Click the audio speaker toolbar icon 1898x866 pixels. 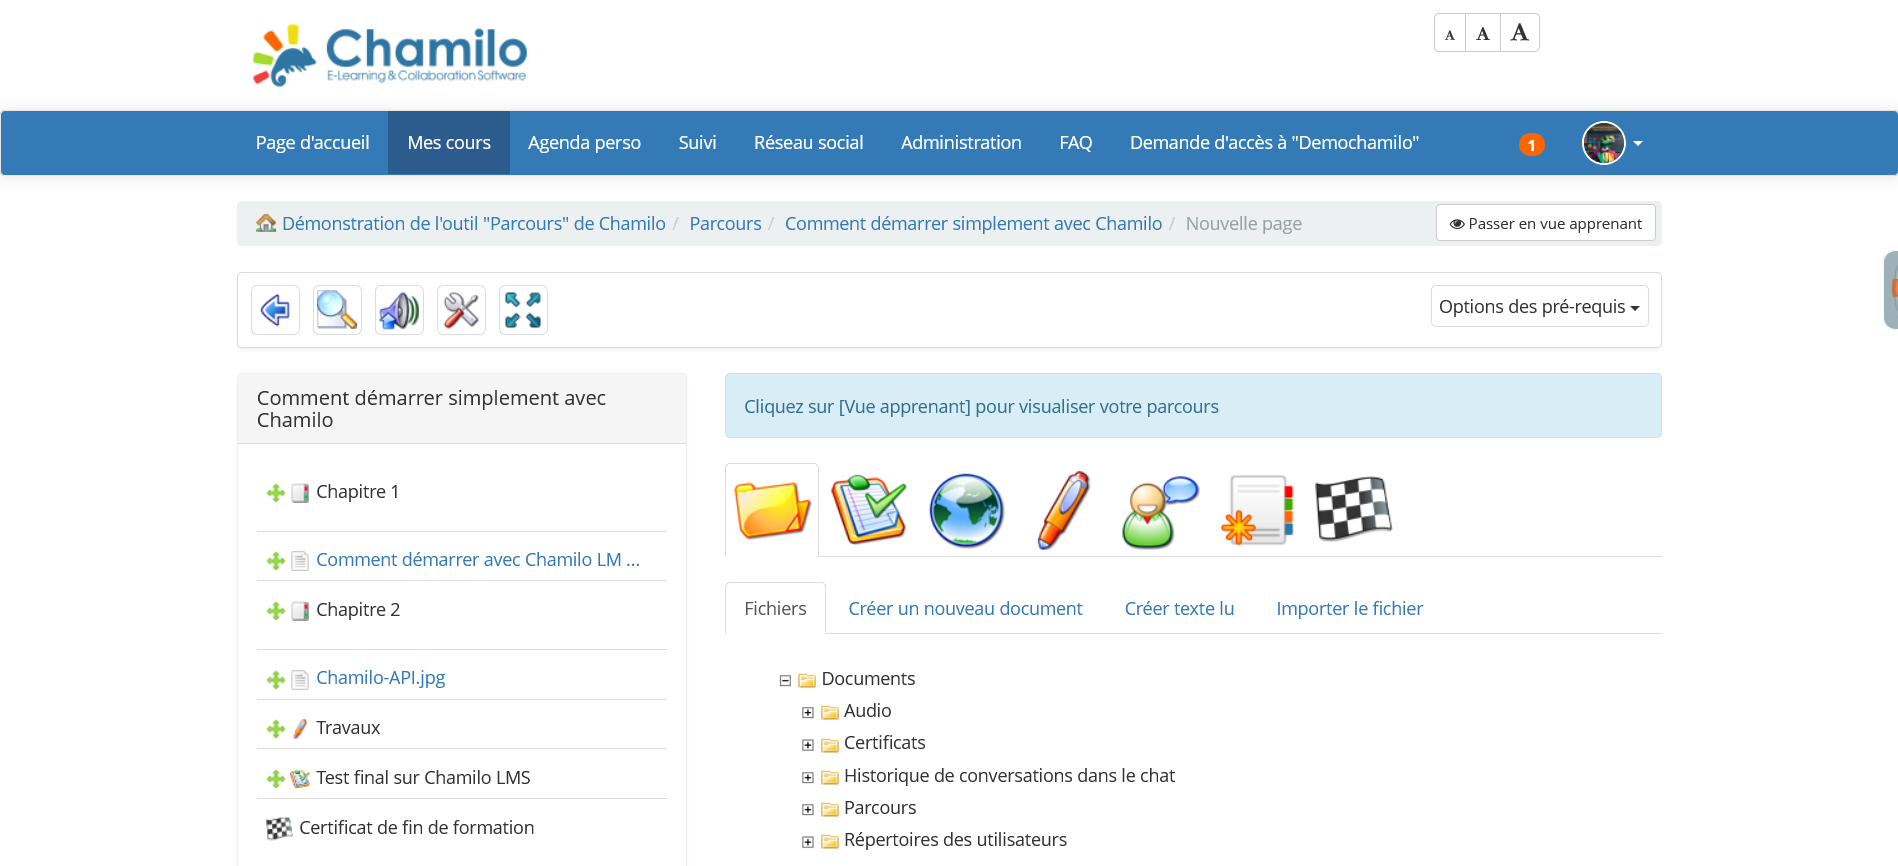(399, 310)
